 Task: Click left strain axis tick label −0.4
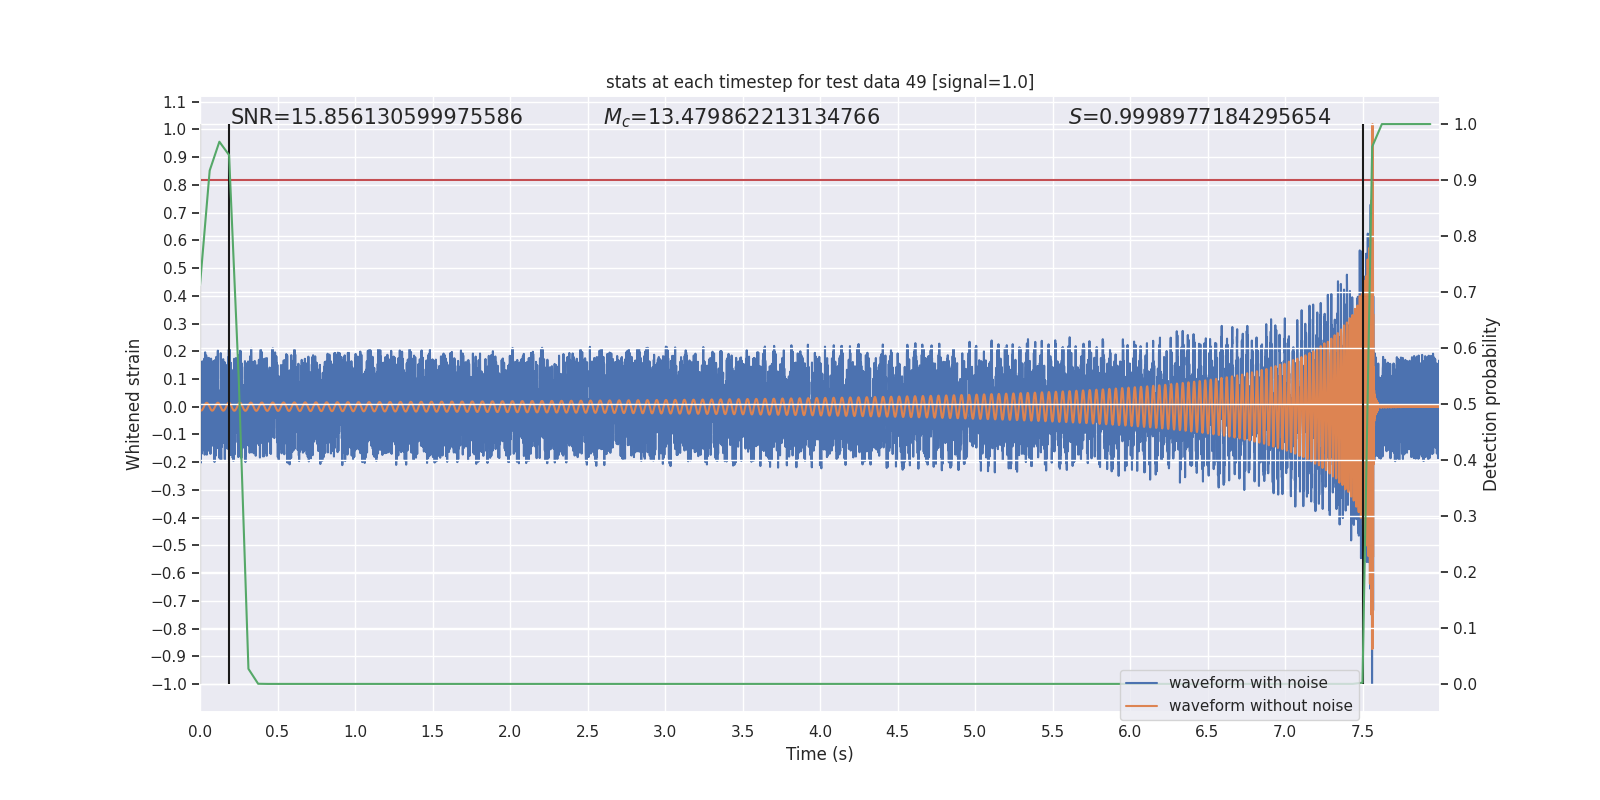169,518
